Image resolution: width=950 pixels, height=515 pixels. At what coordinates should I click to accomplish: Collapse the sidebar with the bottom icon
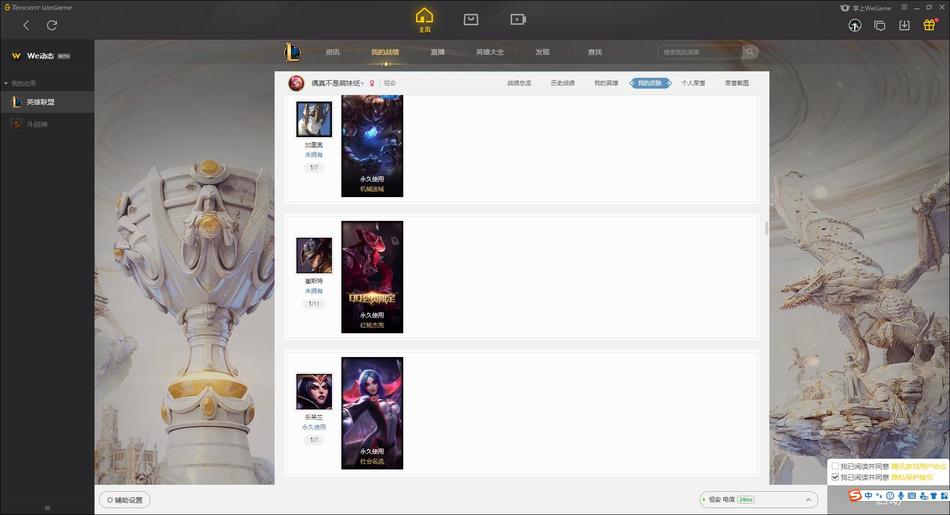47,508
